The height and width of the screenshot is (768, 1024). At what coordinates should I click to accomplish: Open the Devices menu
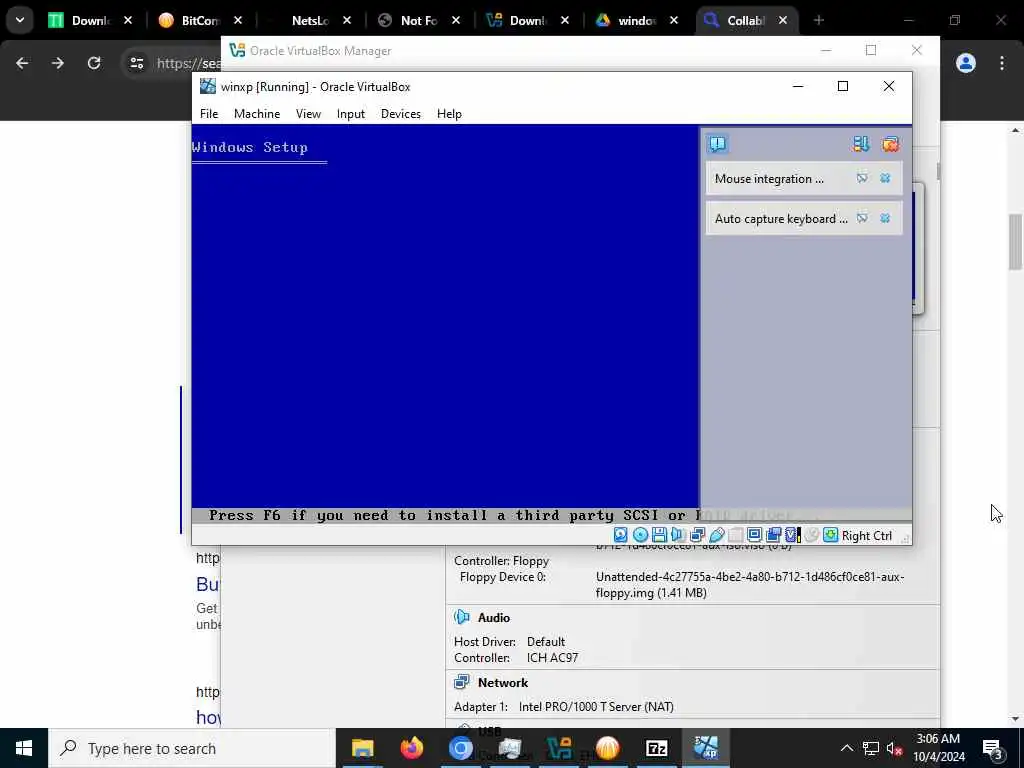(x=400, y=114)
